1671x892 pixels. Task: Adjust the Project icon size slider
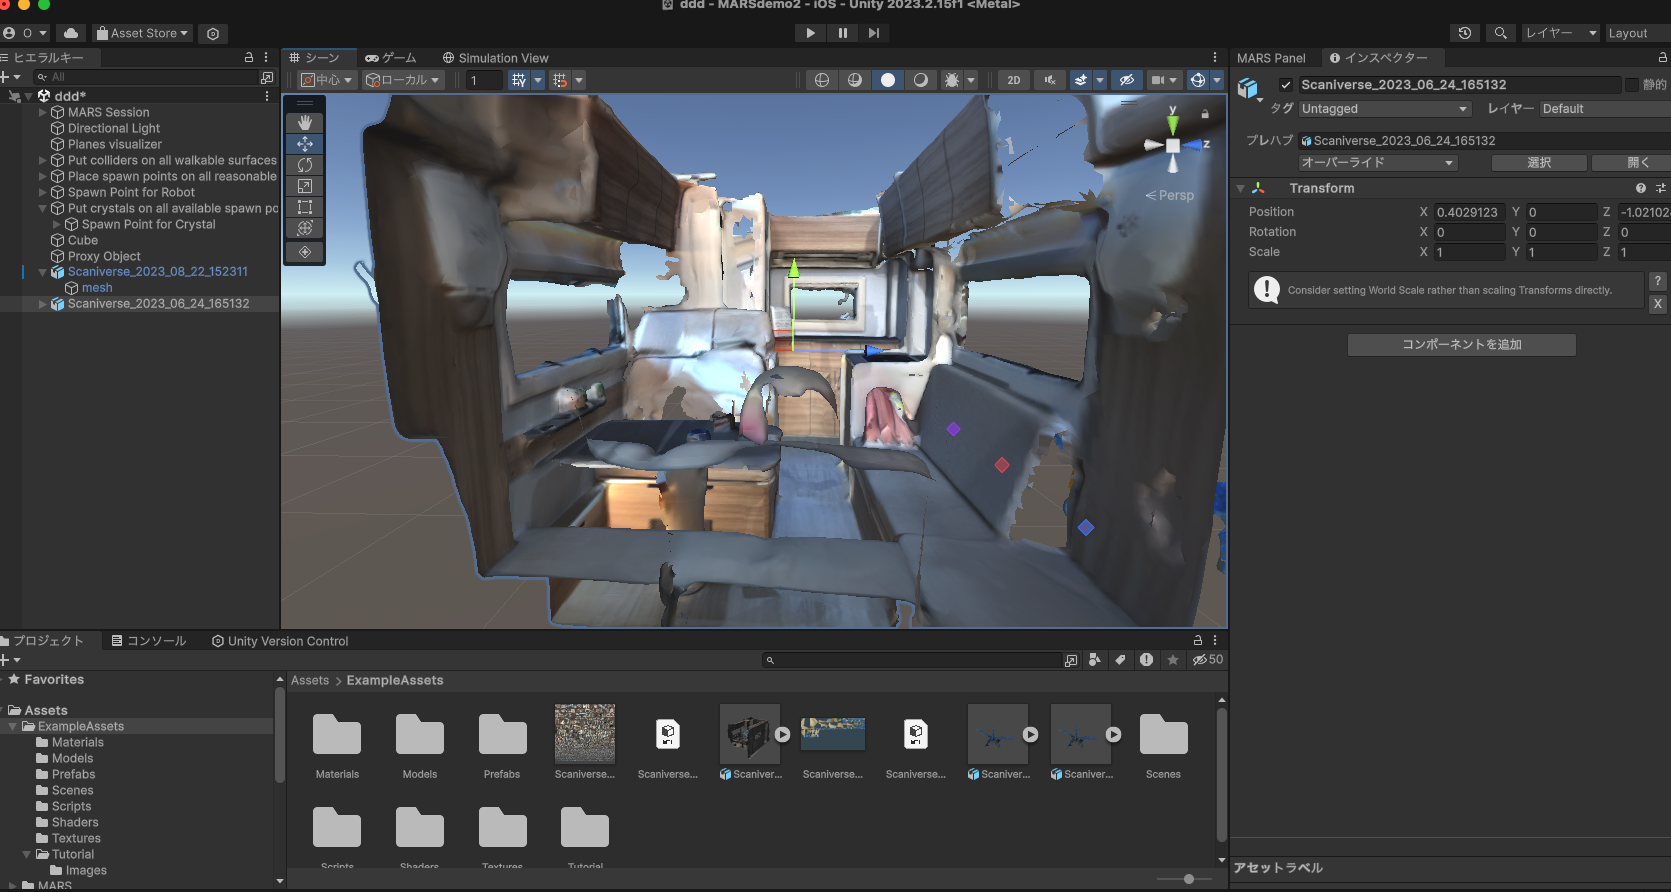pyautogui.click(x=1188, y=879)
